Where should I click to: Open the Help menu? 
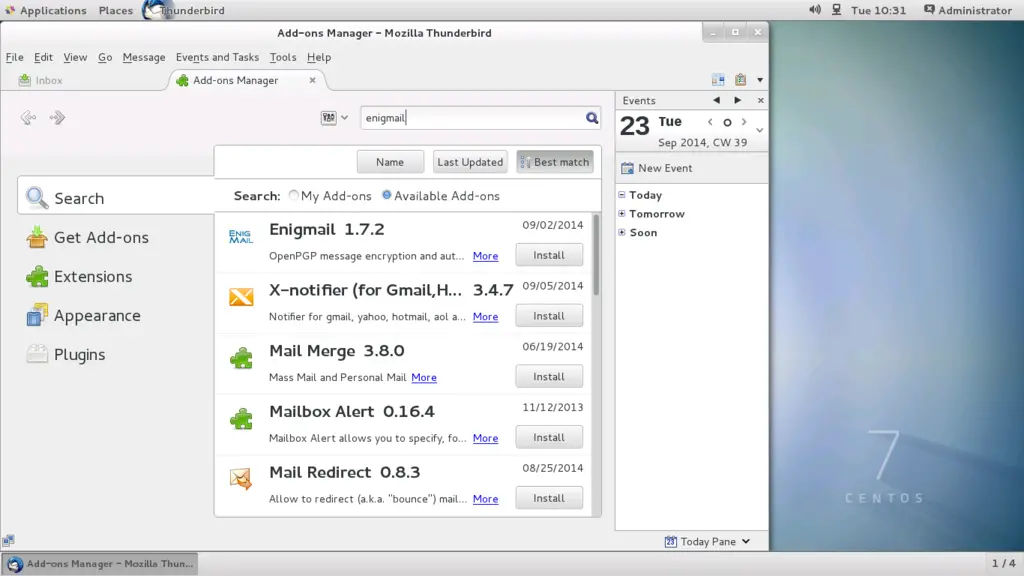pos(319,57)
